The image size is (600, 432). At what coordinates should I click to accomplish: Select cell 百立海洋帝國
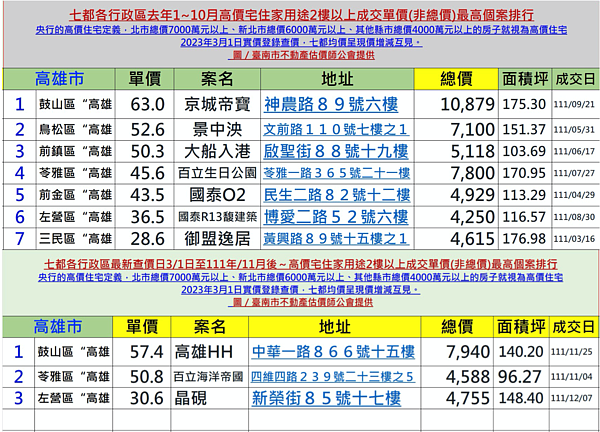point(209,377)
